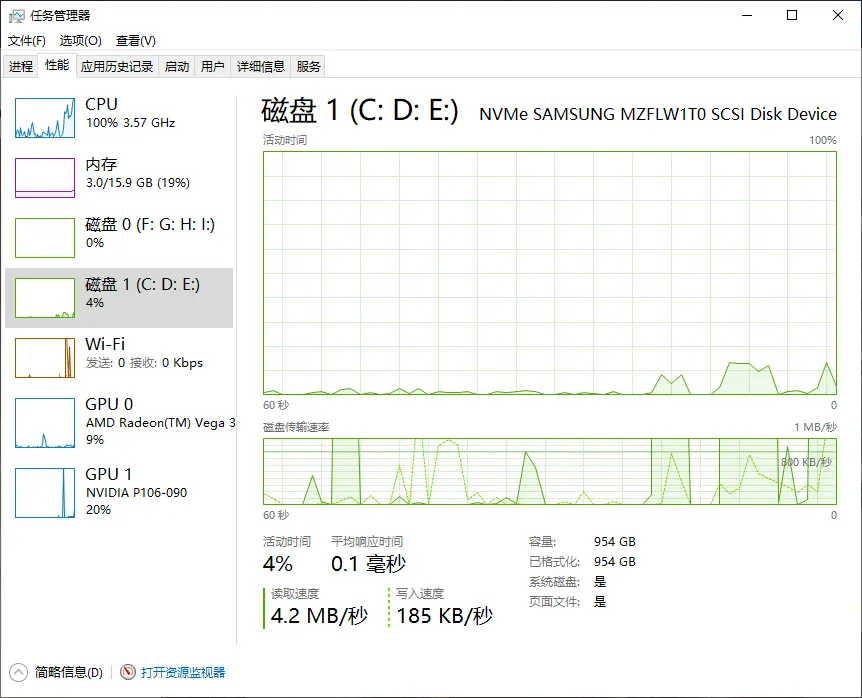
Task: Click the 页面文件 是 value
Action: pos(600,602)
